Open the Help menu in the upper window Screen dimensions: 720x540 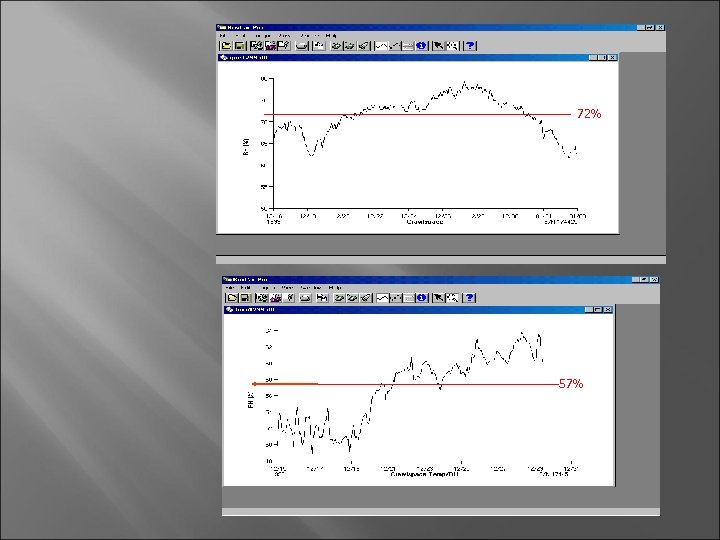pyautogui.click(x=331, y=35)
